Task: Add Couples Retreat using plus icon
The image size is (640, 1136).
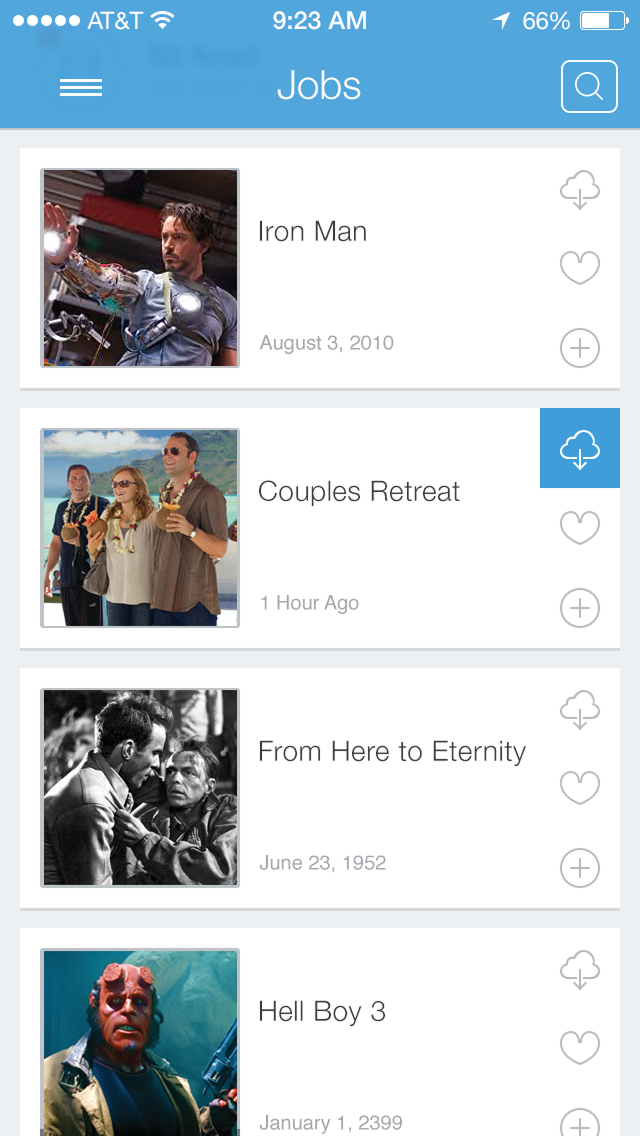Action: [x=580, y=608]
